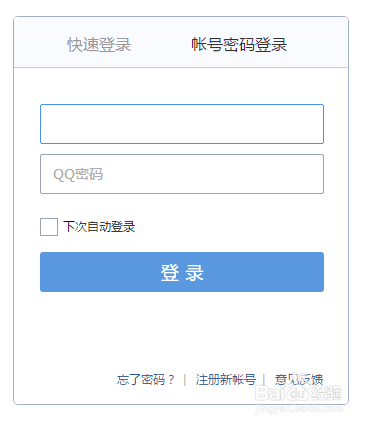Click into the QQ密码 password field
Image resolution: width=372 pixels, height=426 pixels.
coord(182,174)
